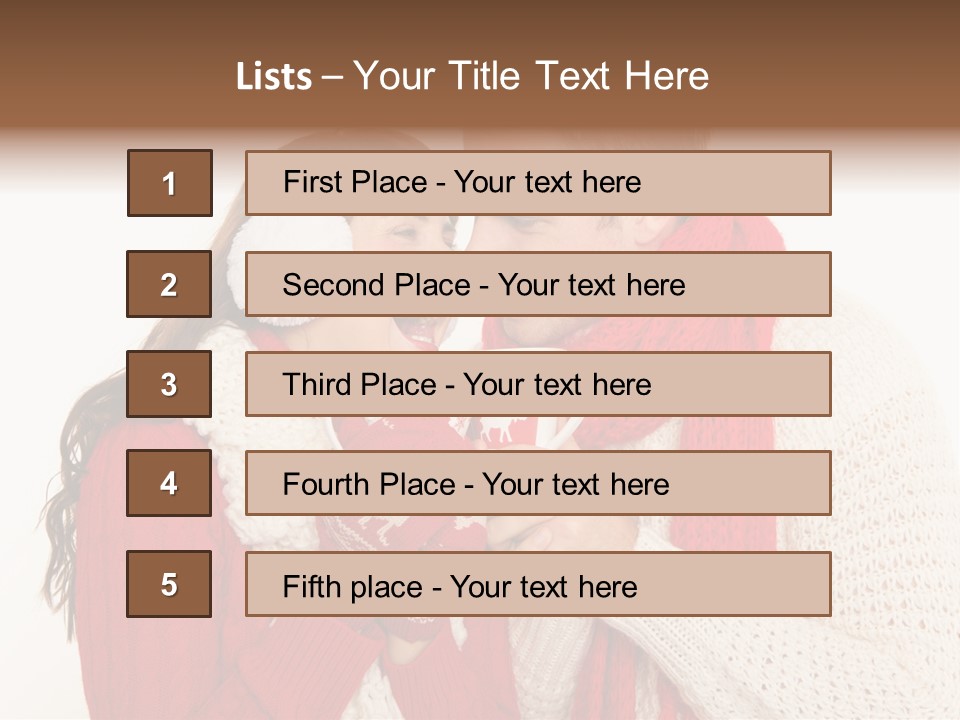The width and height of the screenshot is (960, 720).
Task: Click the number 5 box
Action: click(x=169, y=584)
